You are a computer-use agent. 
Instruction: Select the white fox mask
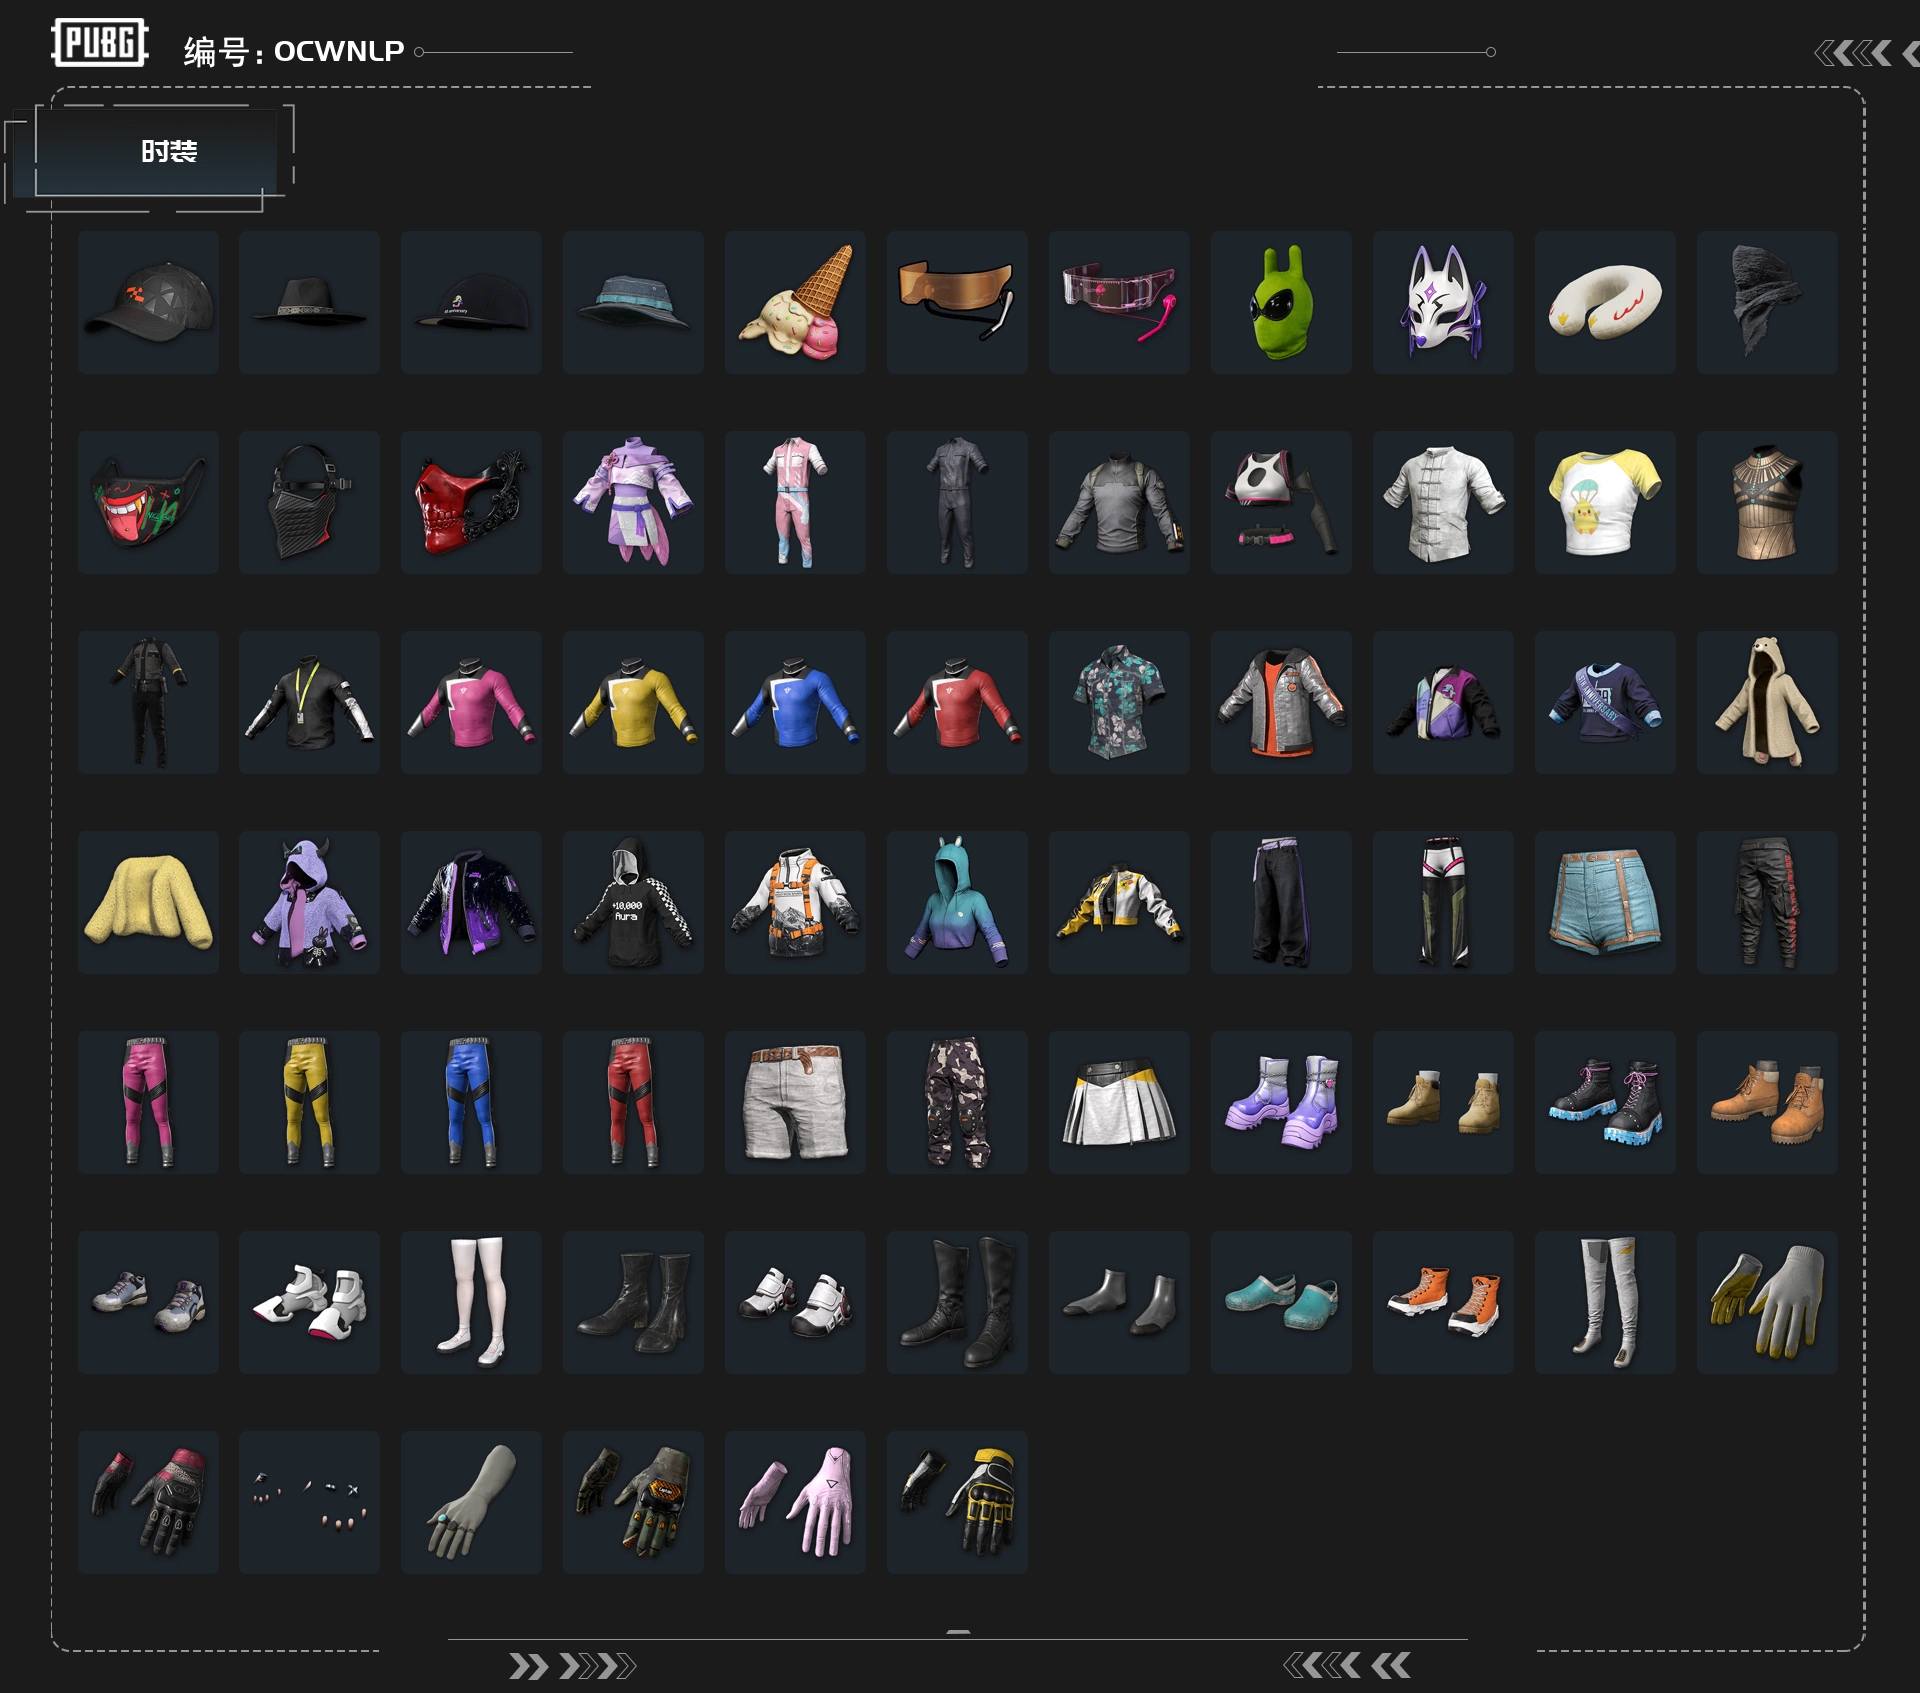[x=1443, y=302]
